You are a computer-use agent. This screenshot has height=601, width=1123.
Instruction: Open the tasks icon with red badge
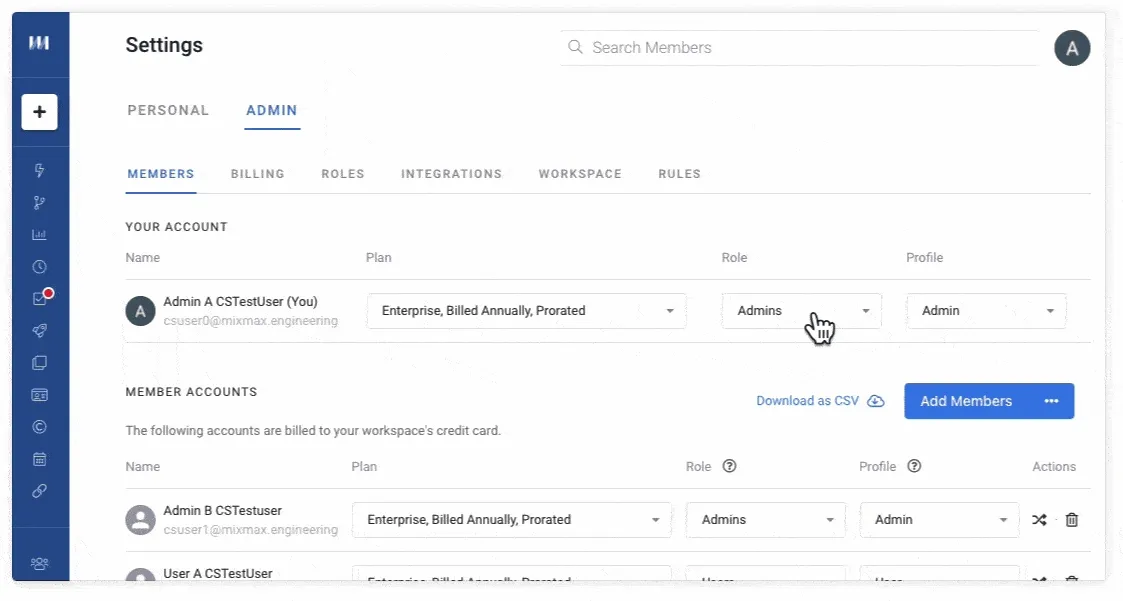click(x=41, y=297)
